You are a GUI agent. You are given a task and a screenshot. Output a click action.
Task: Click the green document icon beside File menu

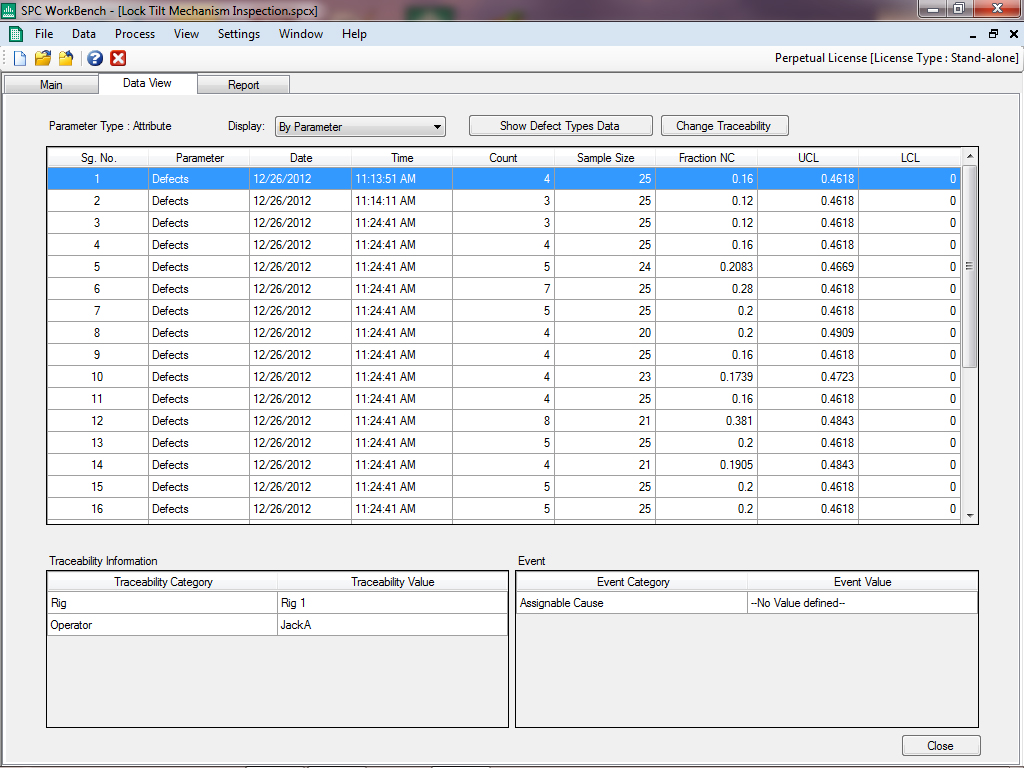(16, 34)
